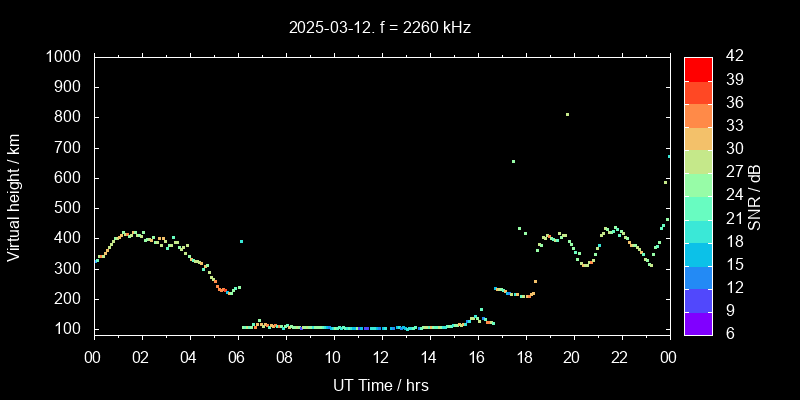The width and height of the screenshot is (800, 400).
Task: Pick the colorbar segment between 27 and 24
Action: click(698, 184)
